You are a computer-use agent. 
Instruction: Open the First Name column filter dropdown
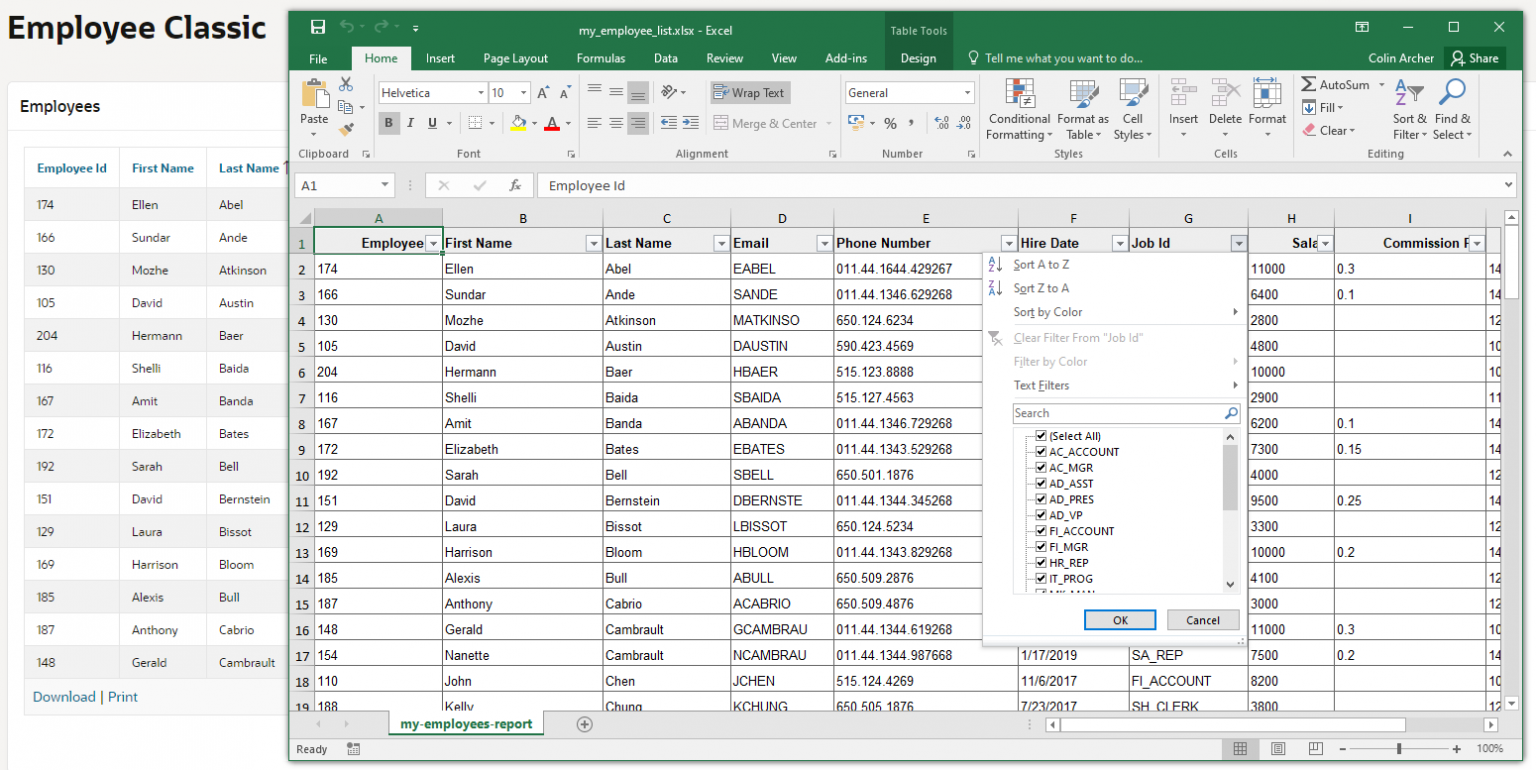click(x=593, y=243)
